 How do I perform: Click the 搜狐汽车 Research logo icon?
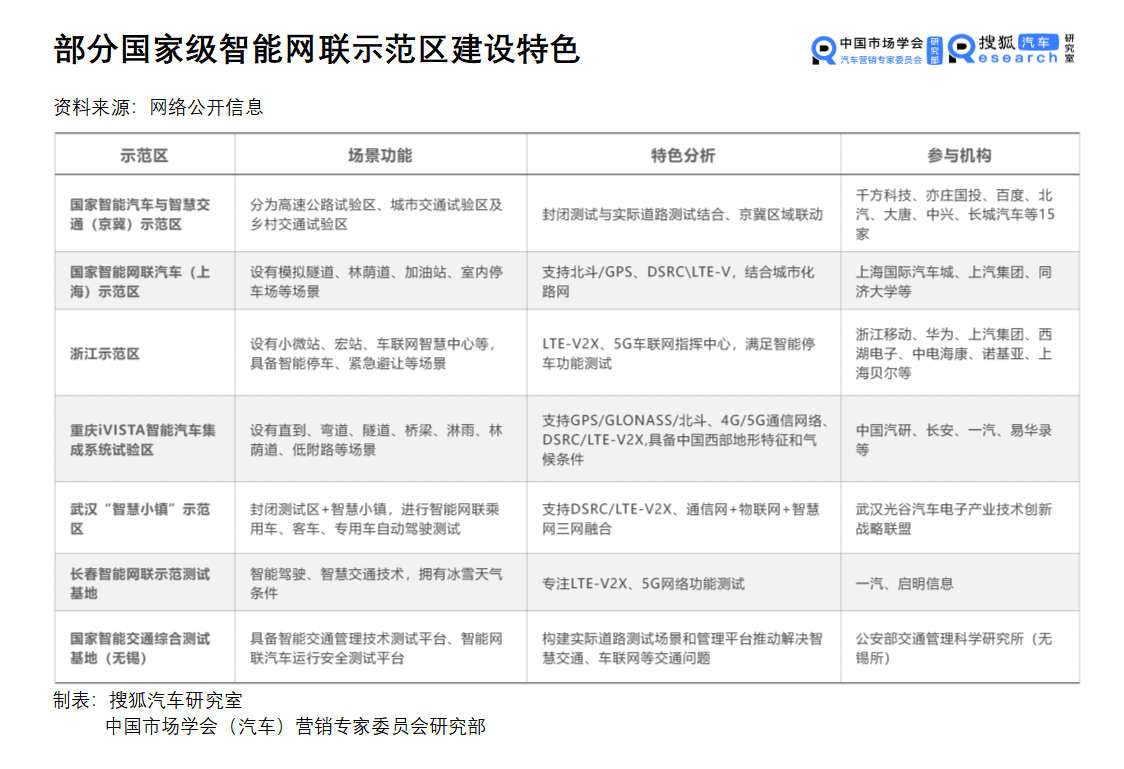pos(961,49)
